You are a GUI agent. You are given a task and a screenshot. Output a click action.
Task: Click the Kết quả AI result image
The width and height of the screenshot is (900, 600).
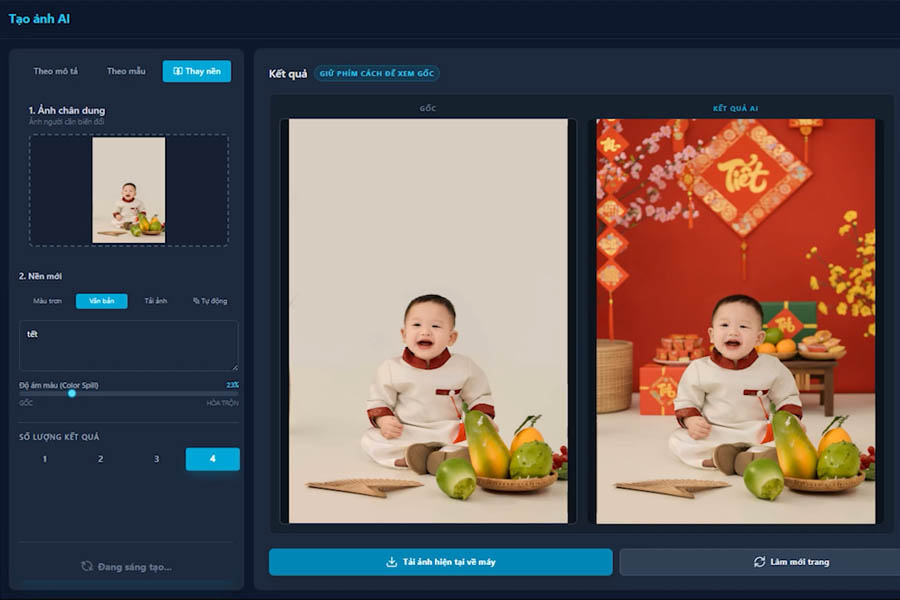[x=735, y=320]
